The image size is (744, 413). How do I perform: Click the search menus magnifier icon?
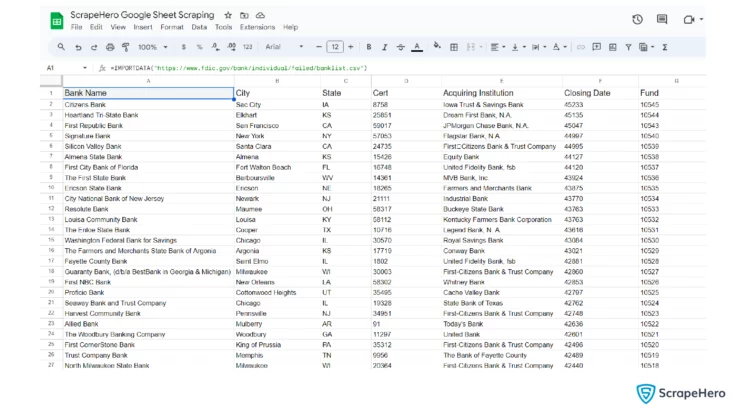click(61, 47)
